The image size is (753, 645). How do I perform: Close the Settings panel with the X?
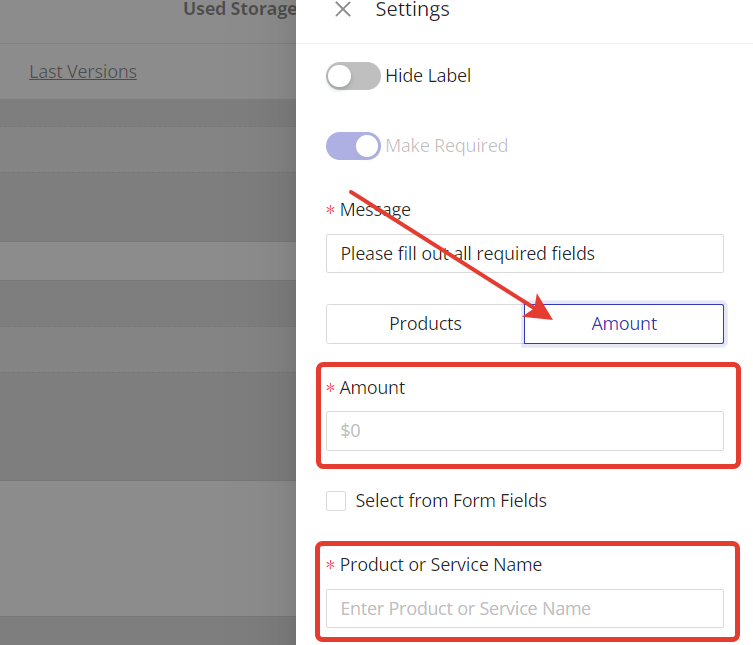(343, 10)
